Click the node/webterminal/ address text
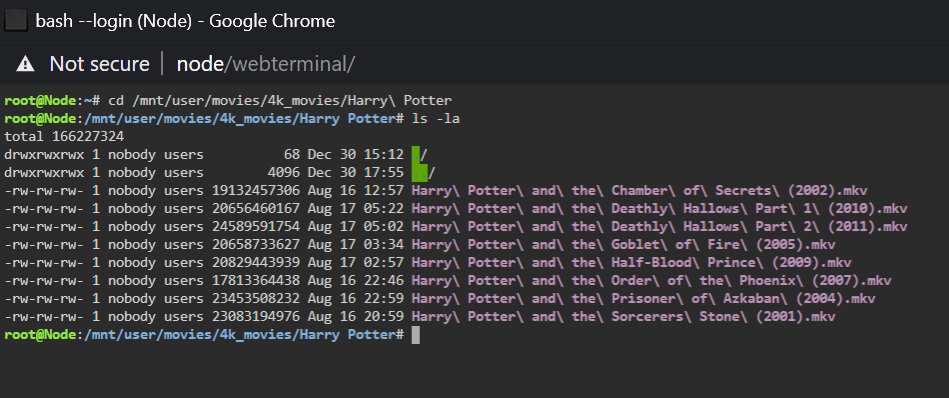This screenshot has height=398, width=949. [265, 64]
